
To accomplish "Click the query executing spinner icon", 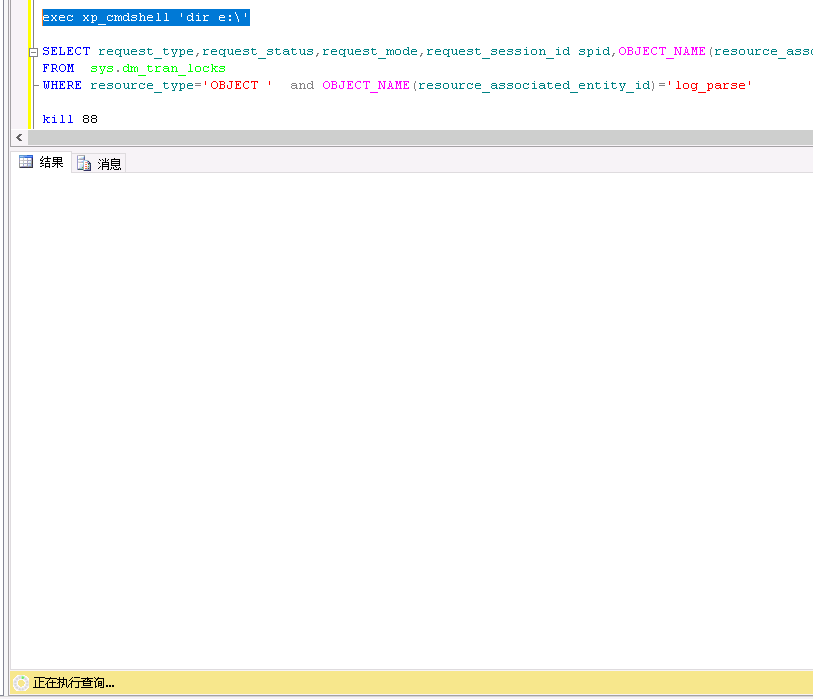I will [20, 683].
